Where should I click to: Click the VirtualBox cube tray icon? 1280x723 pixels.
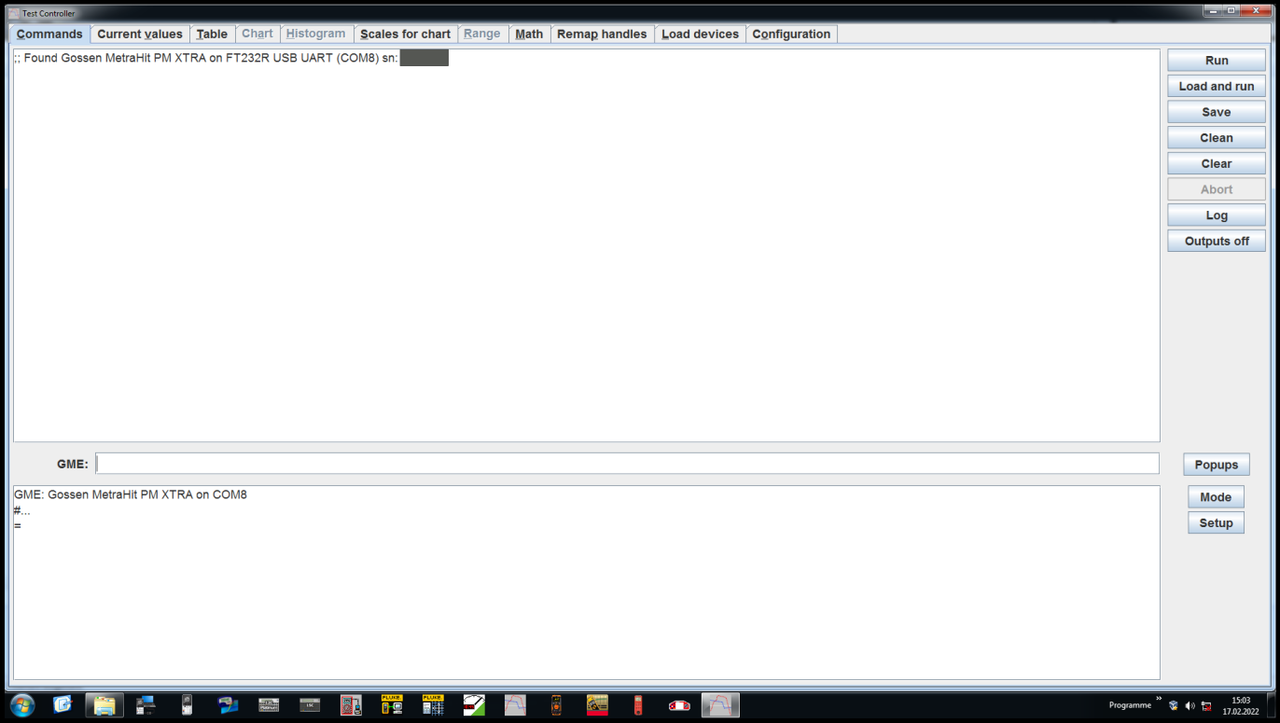1173,706
